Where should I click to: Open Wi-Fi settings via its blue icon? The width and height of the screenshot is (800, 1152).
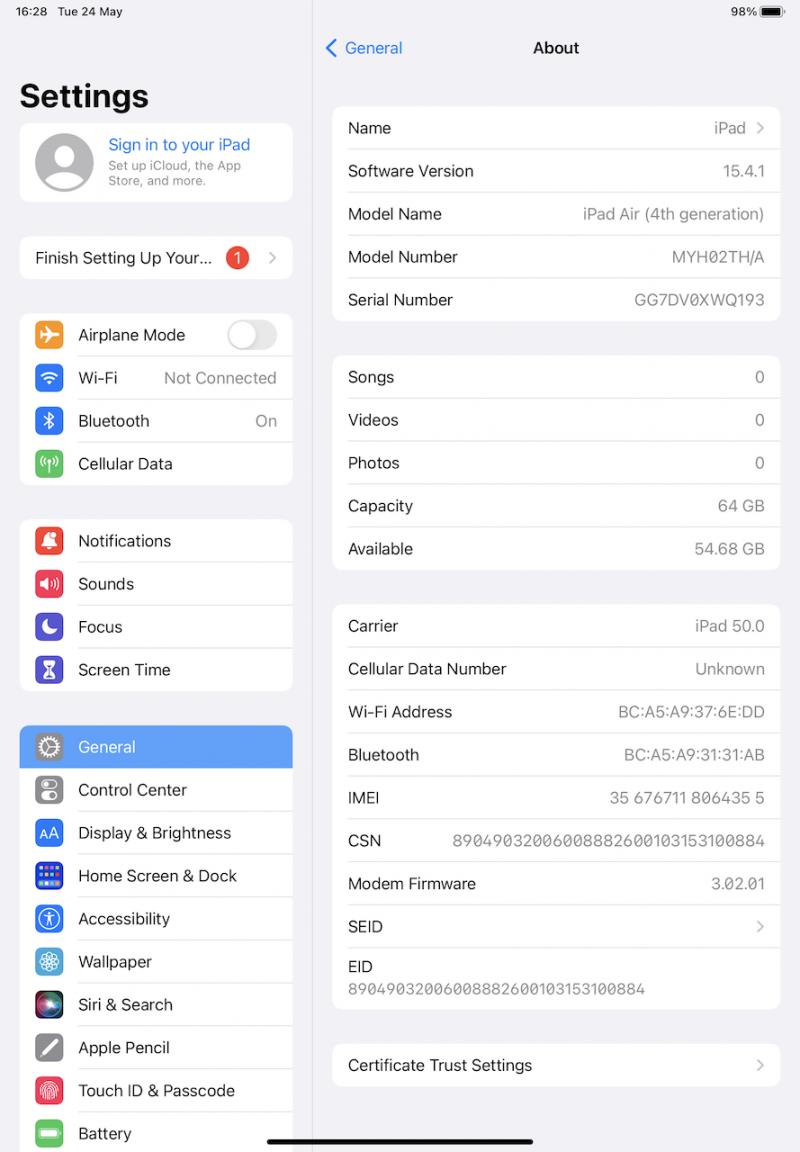pyautogui.click(x=49, y=378)
